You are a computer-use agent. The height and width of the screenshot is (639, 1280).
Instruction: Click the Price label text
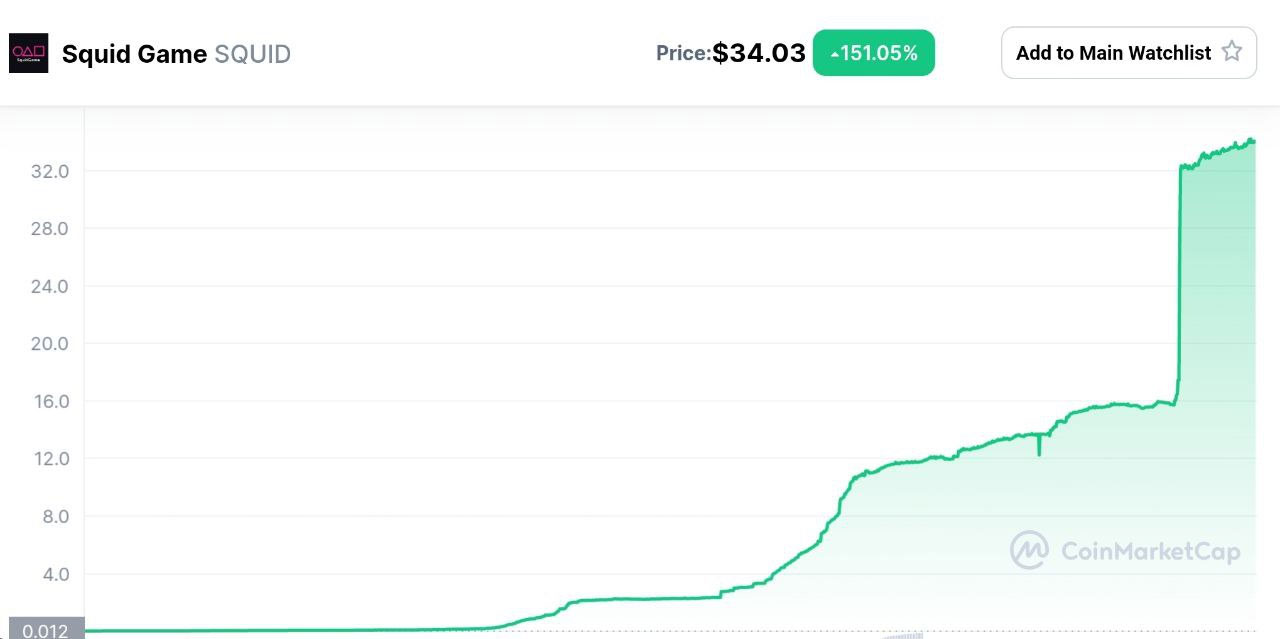683,53
